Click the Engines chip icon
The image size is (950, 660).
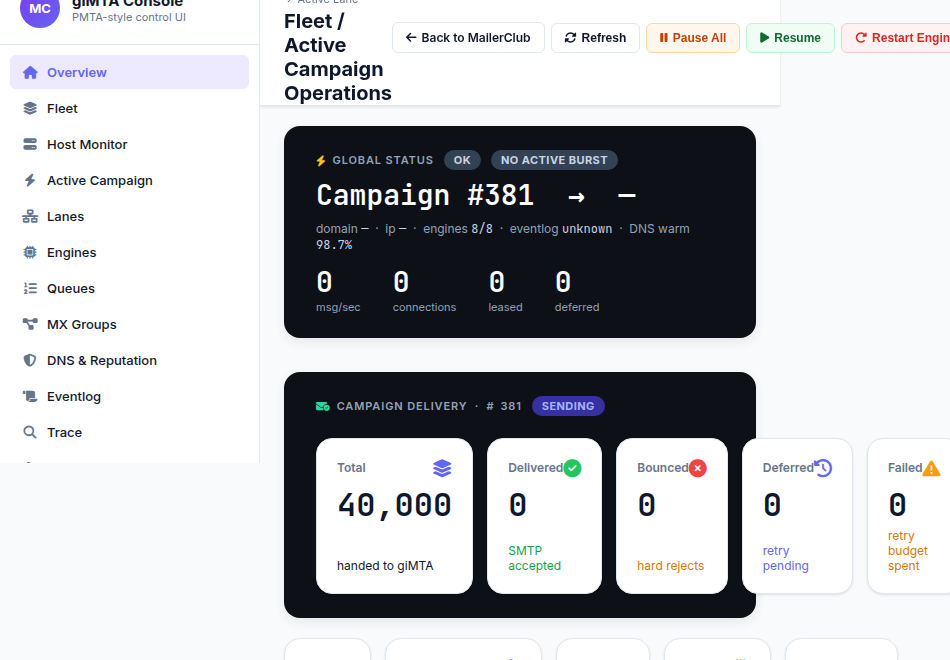30,252
